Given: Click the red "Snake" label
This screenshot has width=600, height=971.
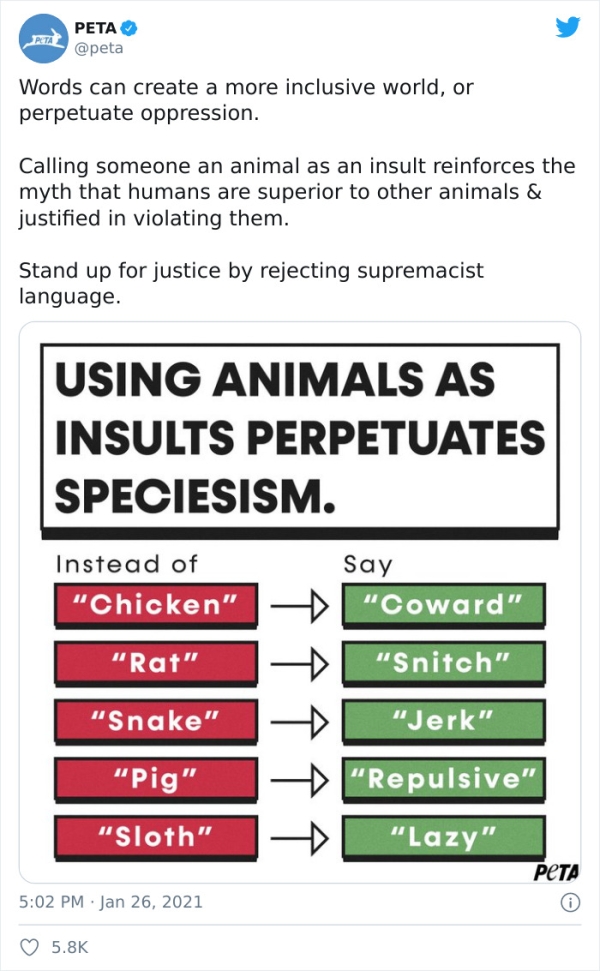Looking at the screenshot, I should [156, 720].
